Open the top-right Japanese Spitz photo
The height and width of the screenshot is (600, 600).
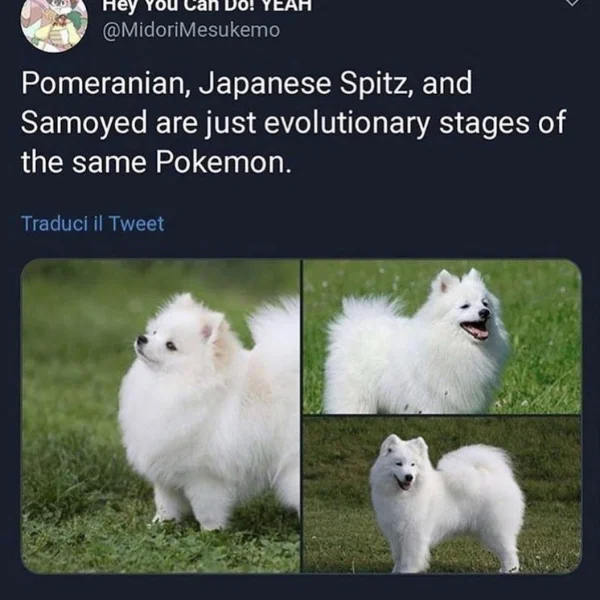pos(442,337)
